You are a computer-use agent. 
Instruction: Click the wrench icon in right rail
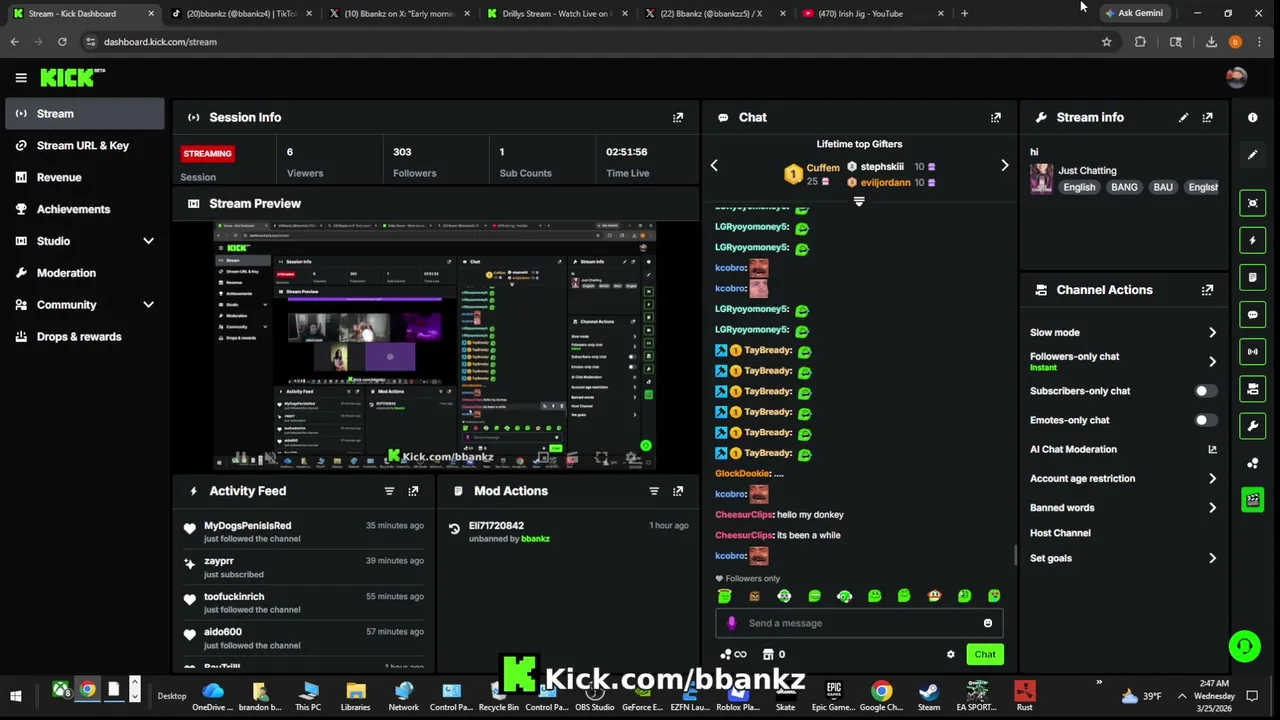tap(1253, 426)
